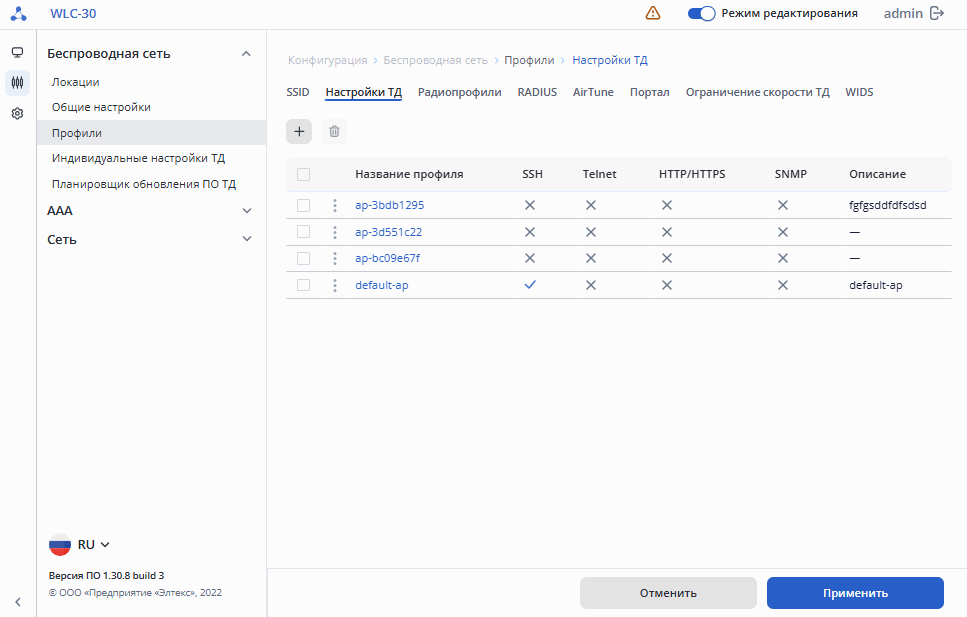Collapse the sidebar with the left arrow
The width and height of the screenshot is (967, 617).
point(17,601)
